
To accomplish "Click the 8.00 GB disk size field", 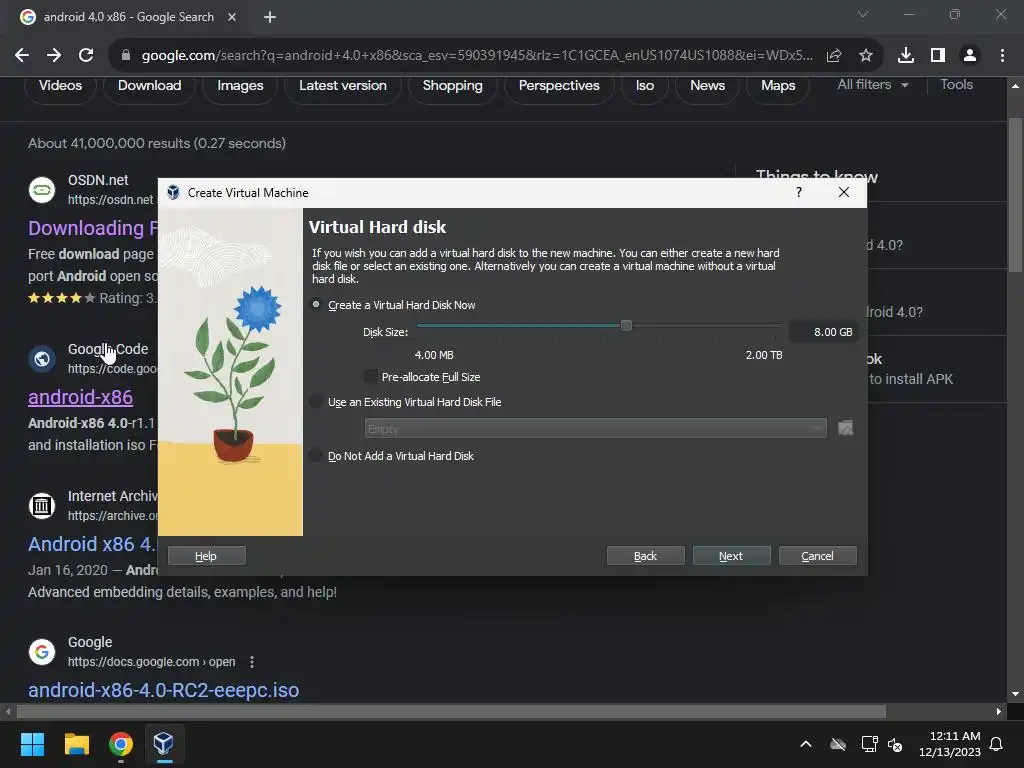I will point(823,332).
